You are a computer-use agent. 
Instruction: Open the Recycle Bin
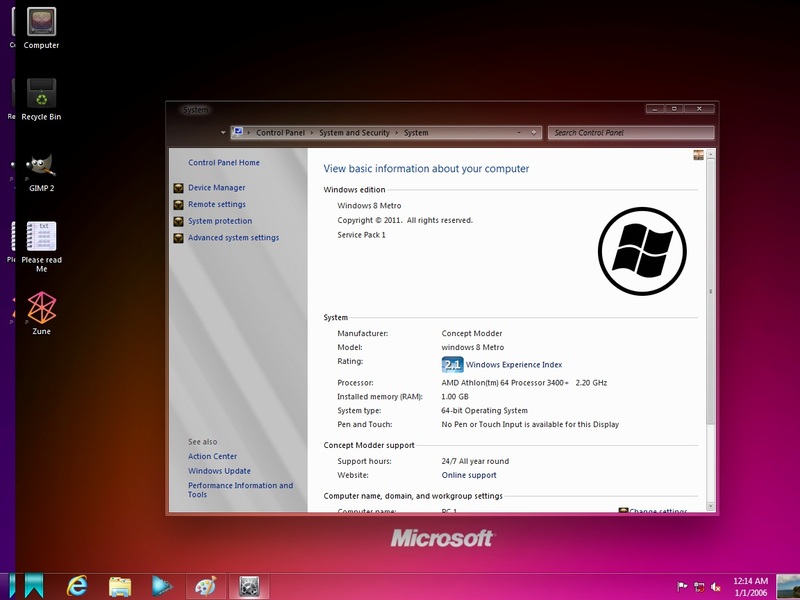(40, 92)
